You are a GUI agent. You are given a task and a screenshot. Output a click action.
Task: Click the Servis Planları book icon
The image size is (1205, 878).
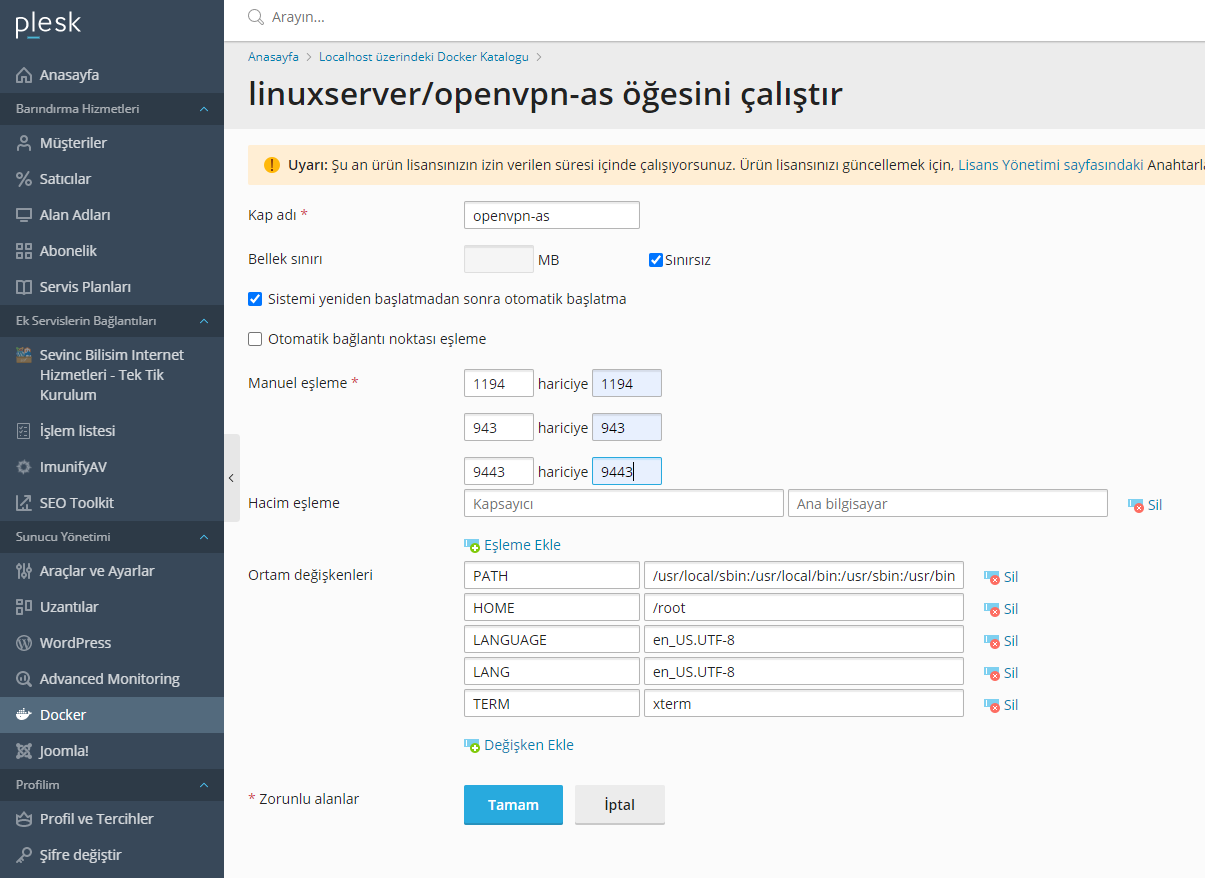[x=24, y=287]
